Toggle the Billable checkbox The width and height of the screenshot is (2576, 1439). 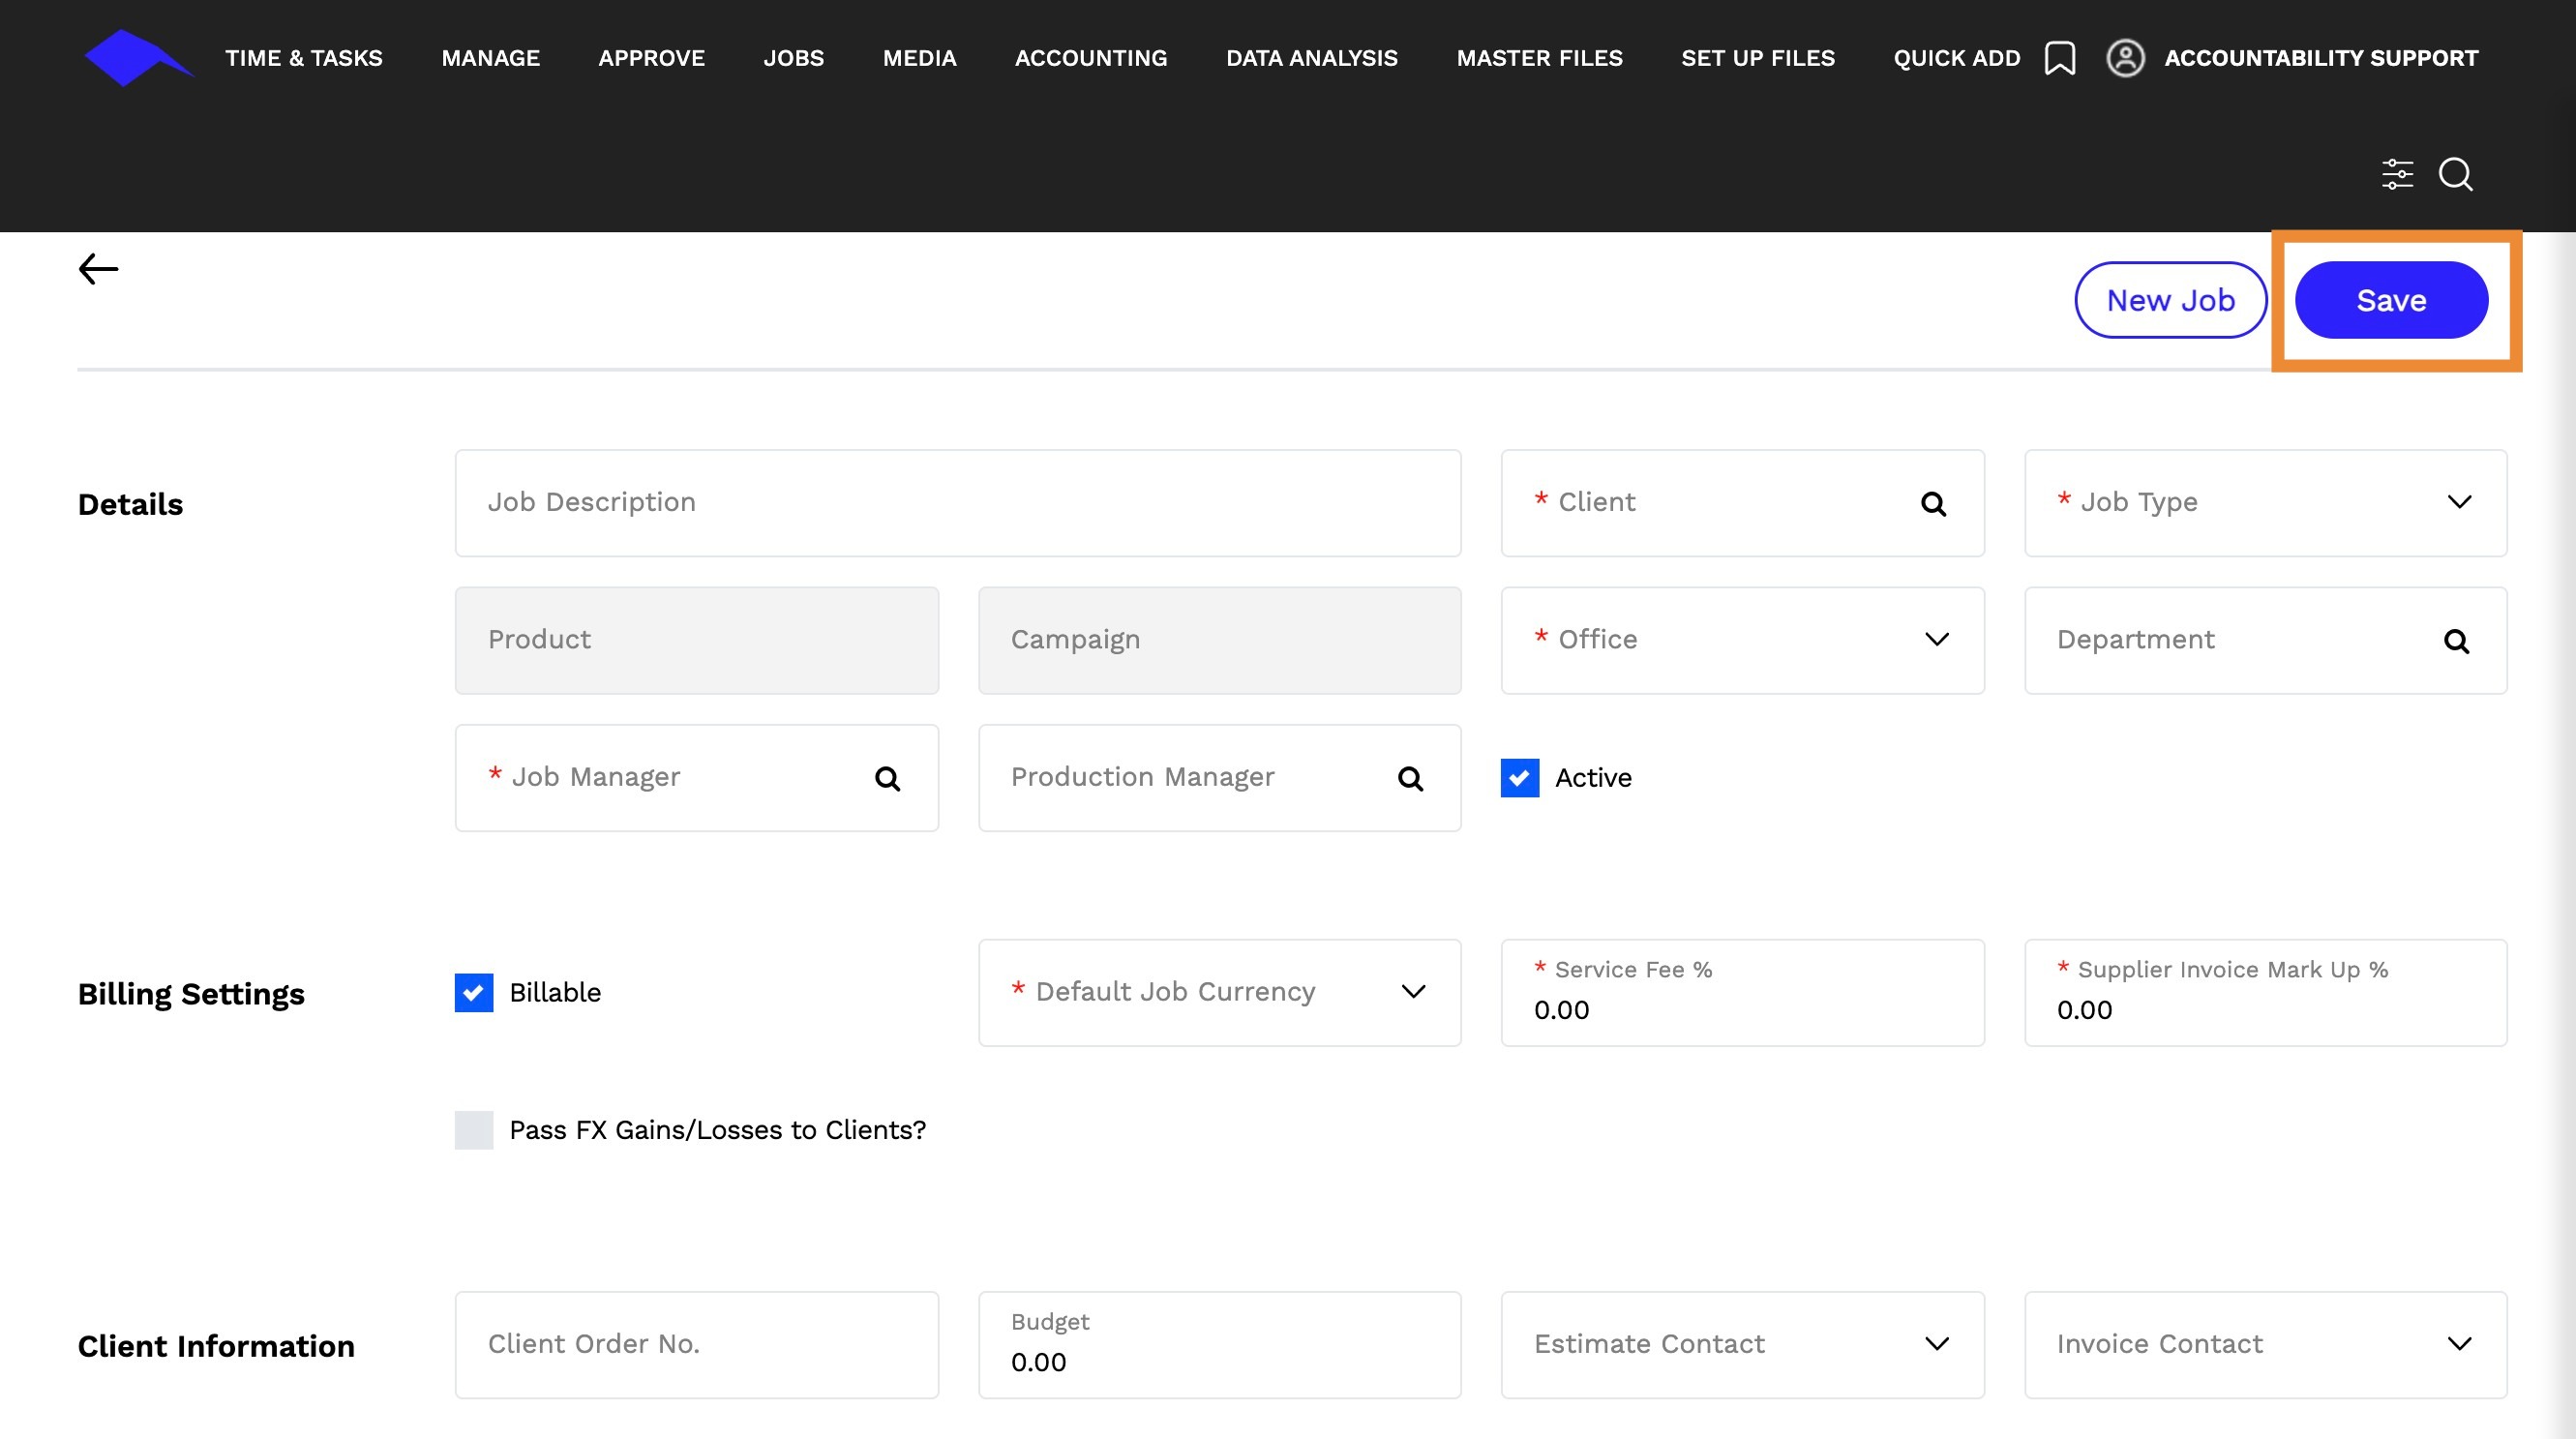(x=474, y=993)
